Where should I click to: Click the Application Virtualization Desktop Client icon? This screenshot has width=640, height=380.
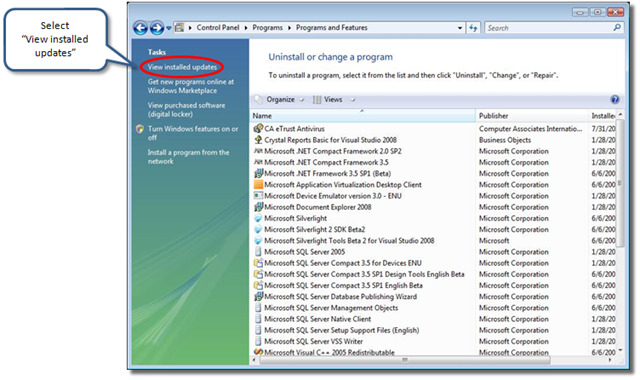coord(258,184)
